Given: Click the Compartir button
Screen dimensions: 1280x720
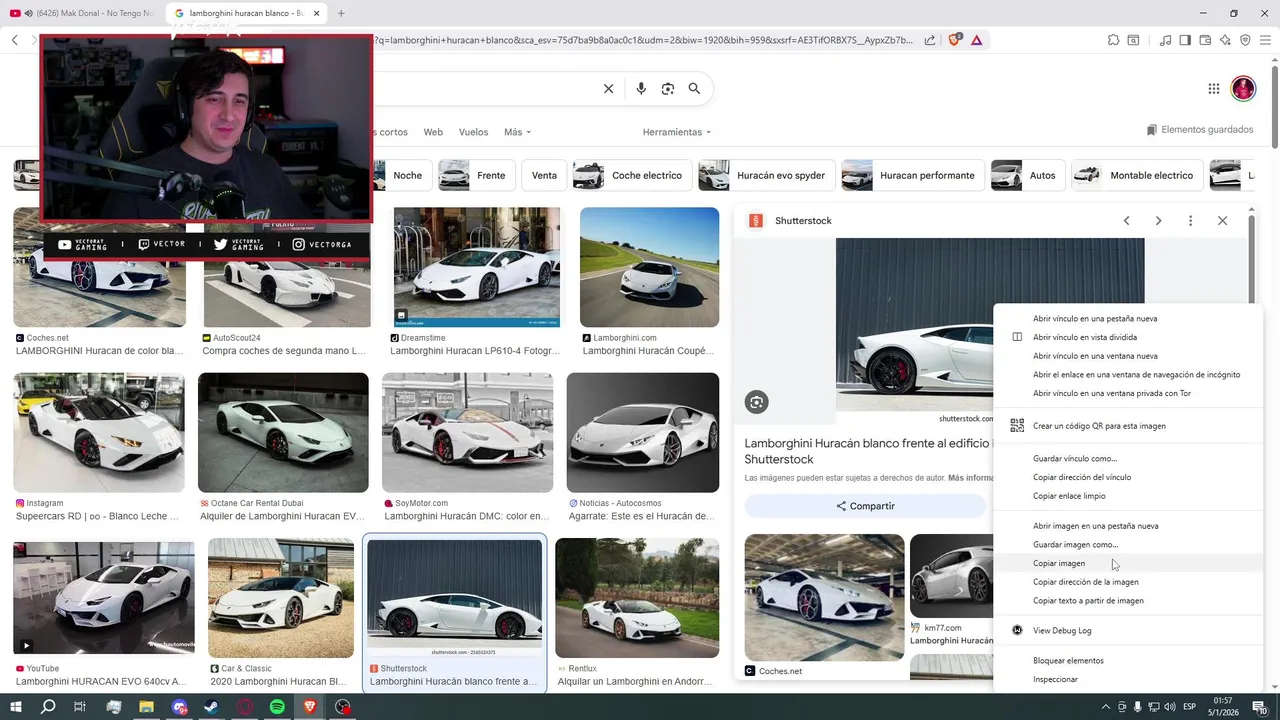Looking at the screenshot, I should click(x=865, y=506).
